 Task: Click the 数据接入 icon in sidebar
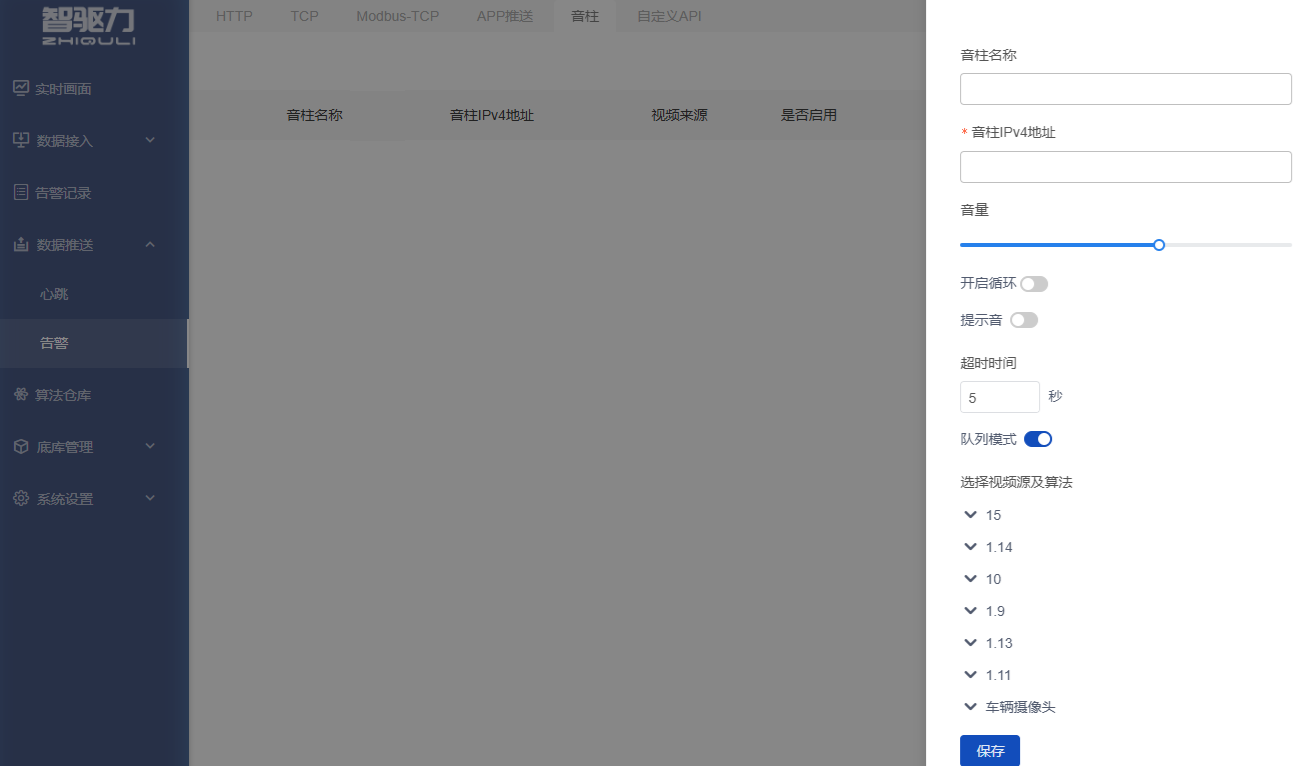tap(21, 140)
